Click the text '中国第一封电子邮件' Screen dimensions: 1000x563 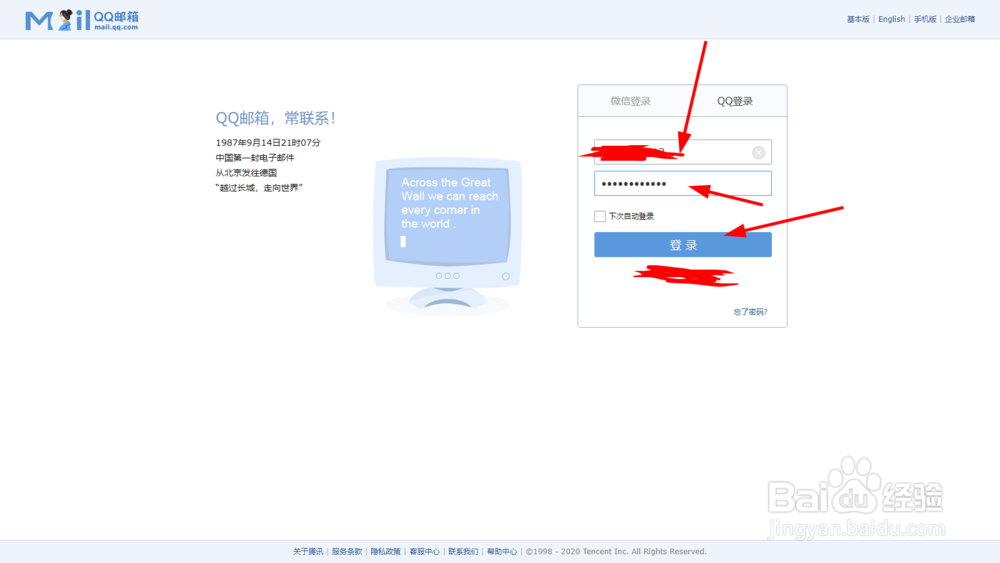point(255,157)
